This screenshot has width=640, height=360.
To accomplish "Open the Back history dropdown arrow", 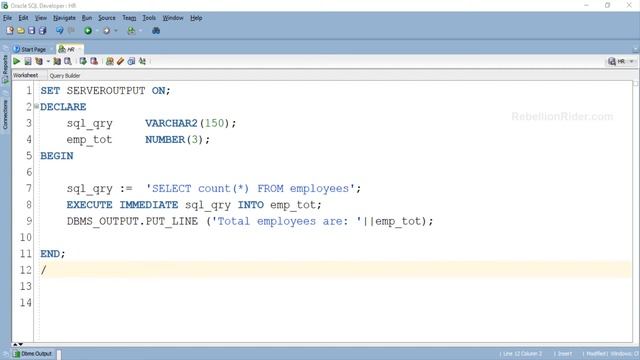I will coord(97,31).
